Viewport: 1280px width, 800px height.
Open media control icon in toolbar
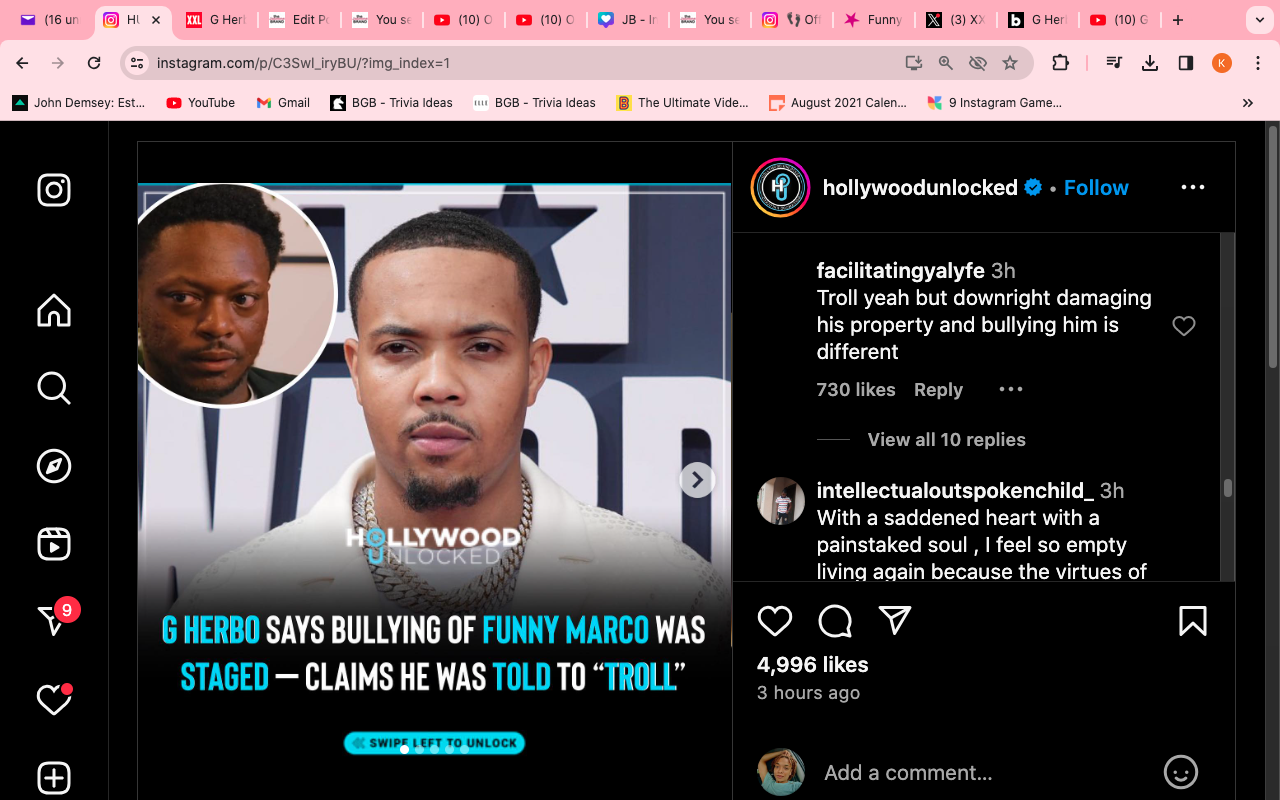(1114, 63)
